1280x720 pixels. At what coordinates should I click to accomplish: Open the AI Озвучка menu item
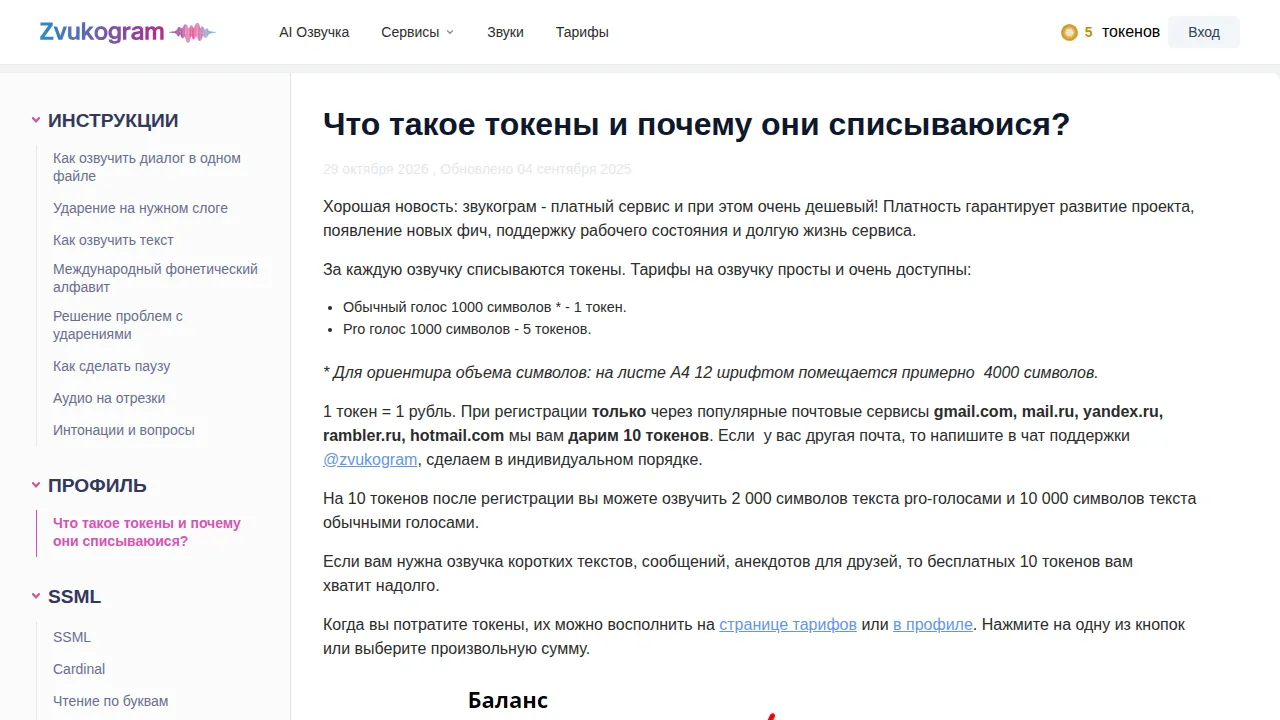tap(314, 32)
